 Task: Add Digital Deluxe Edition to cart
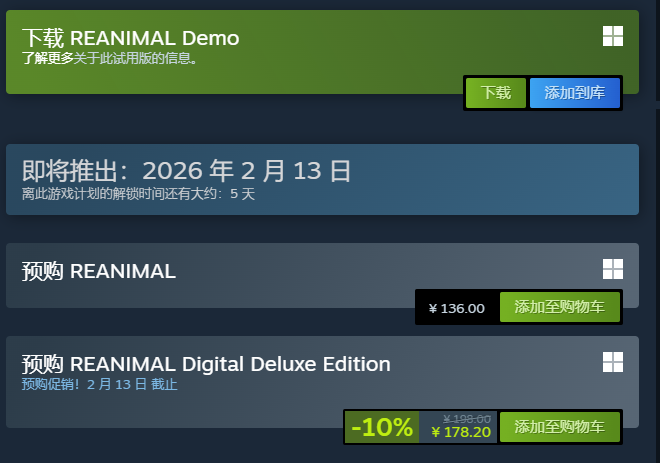(x=559, y=427)
